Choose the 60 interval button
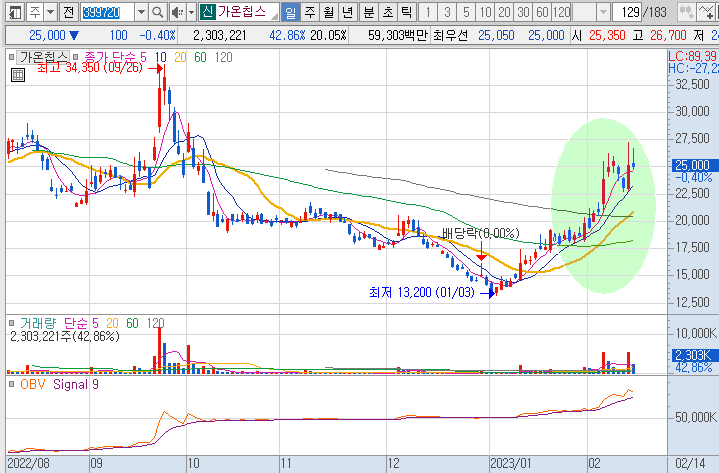 pos(542,12)
